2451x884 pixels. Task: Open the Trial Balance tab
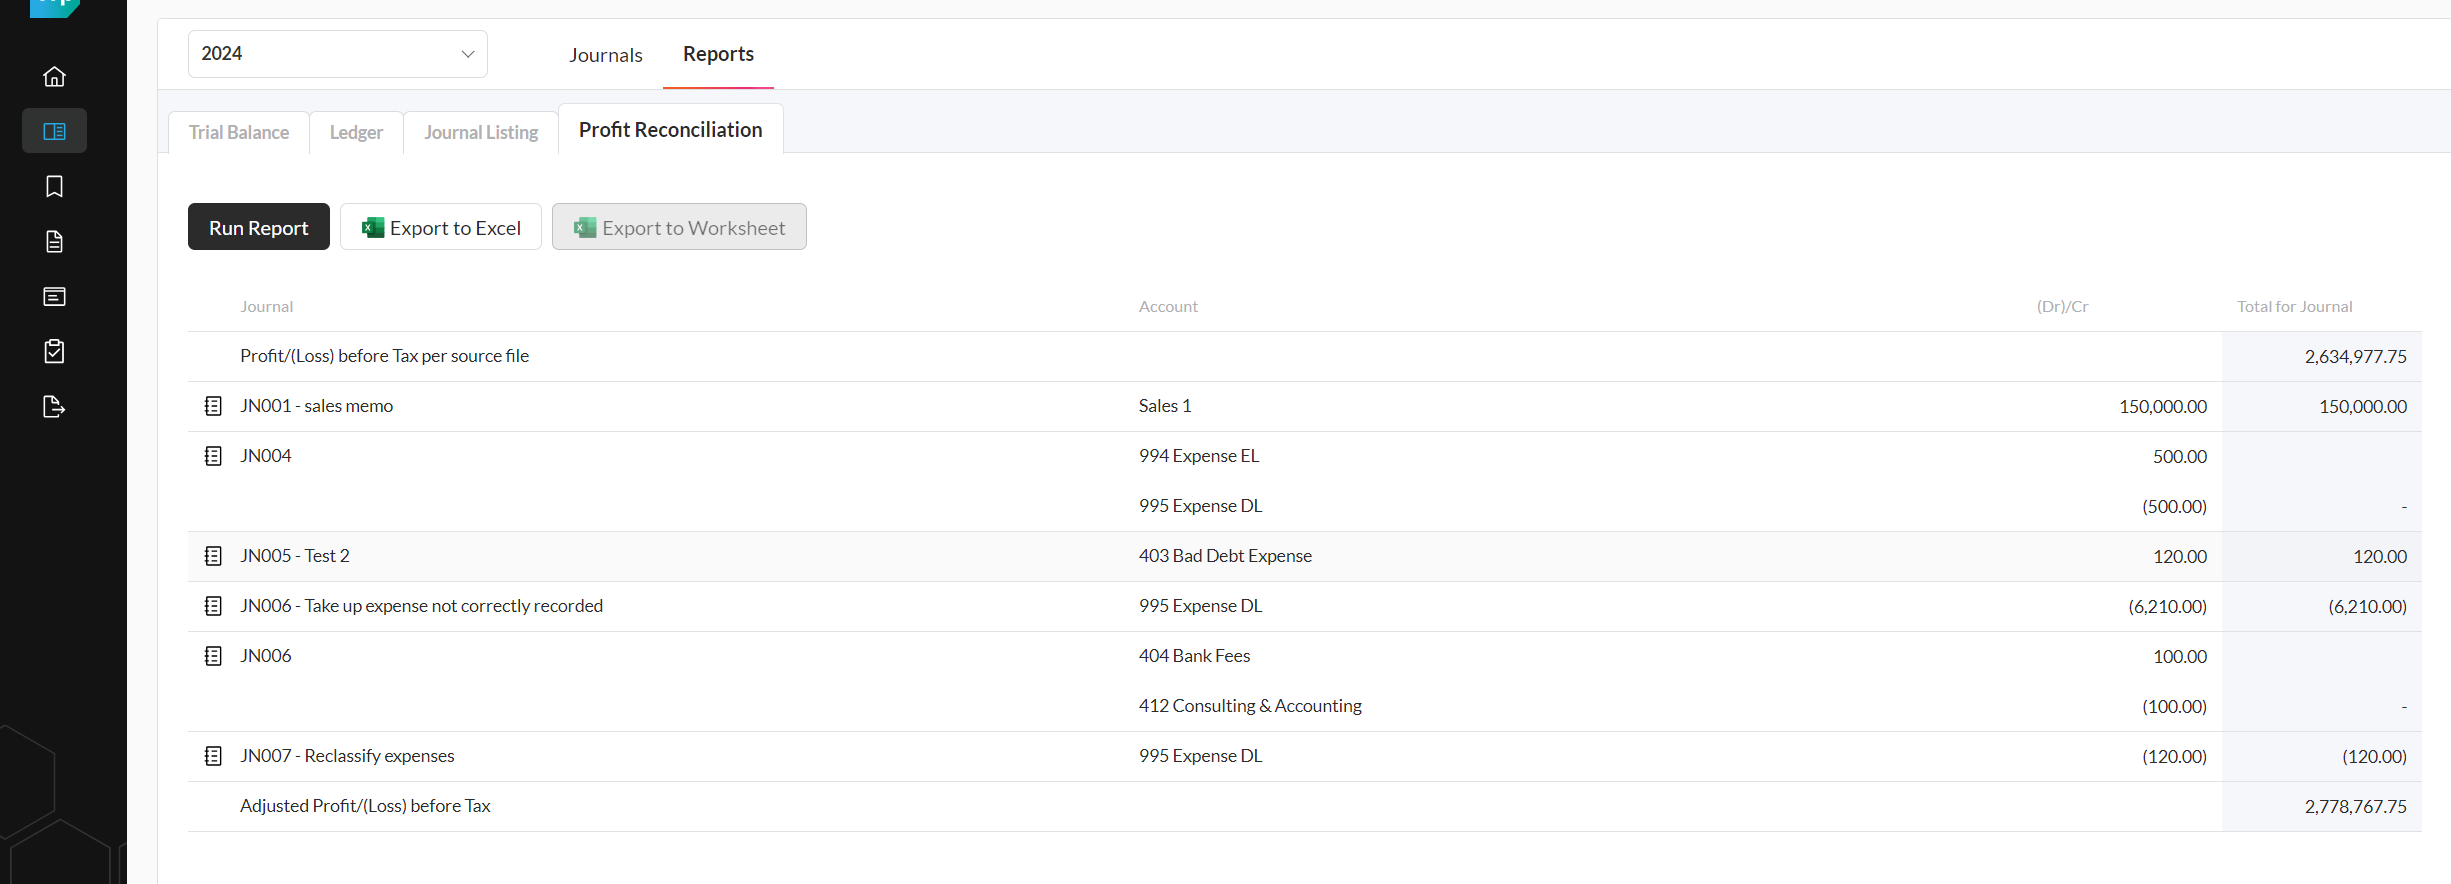239,132
